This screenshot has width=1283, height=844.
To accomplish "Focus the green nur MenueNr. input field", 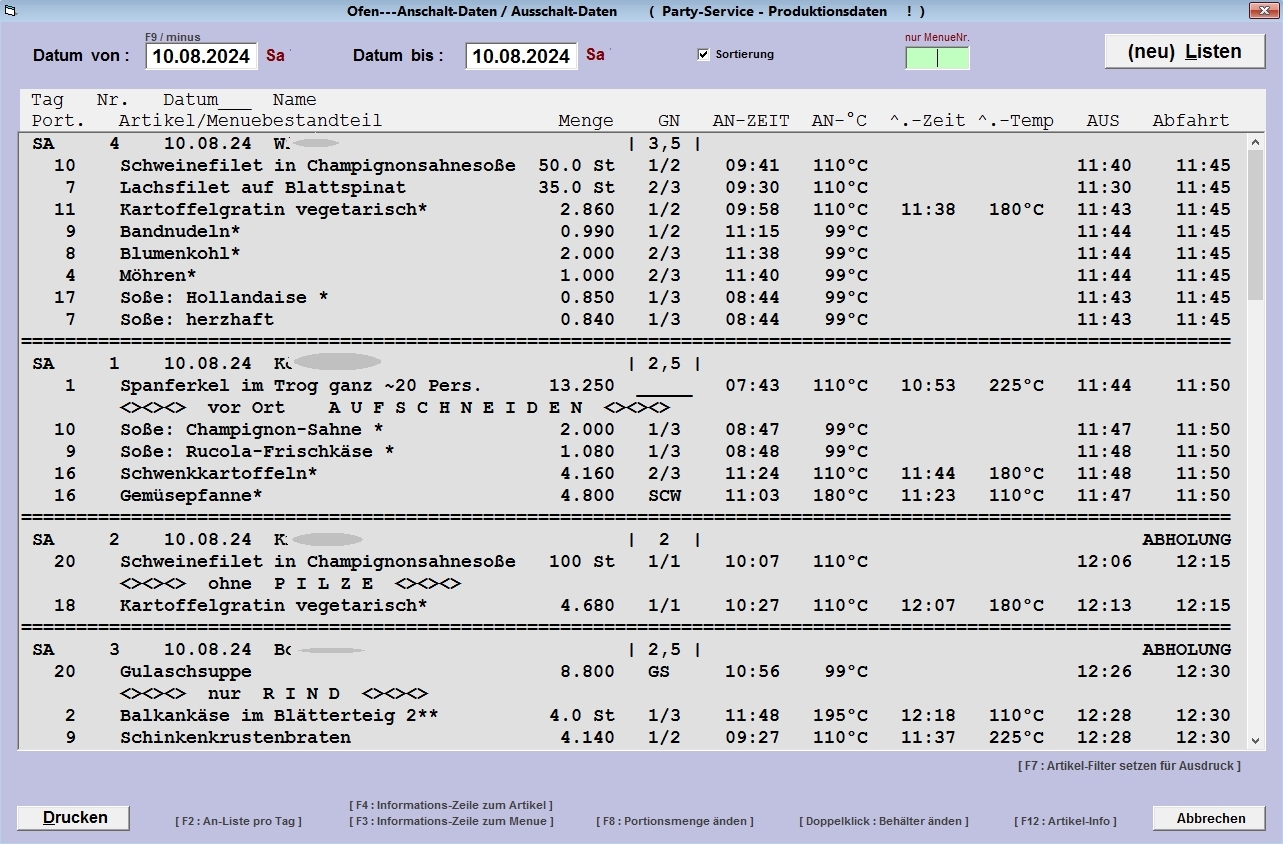I will [937, 58].
